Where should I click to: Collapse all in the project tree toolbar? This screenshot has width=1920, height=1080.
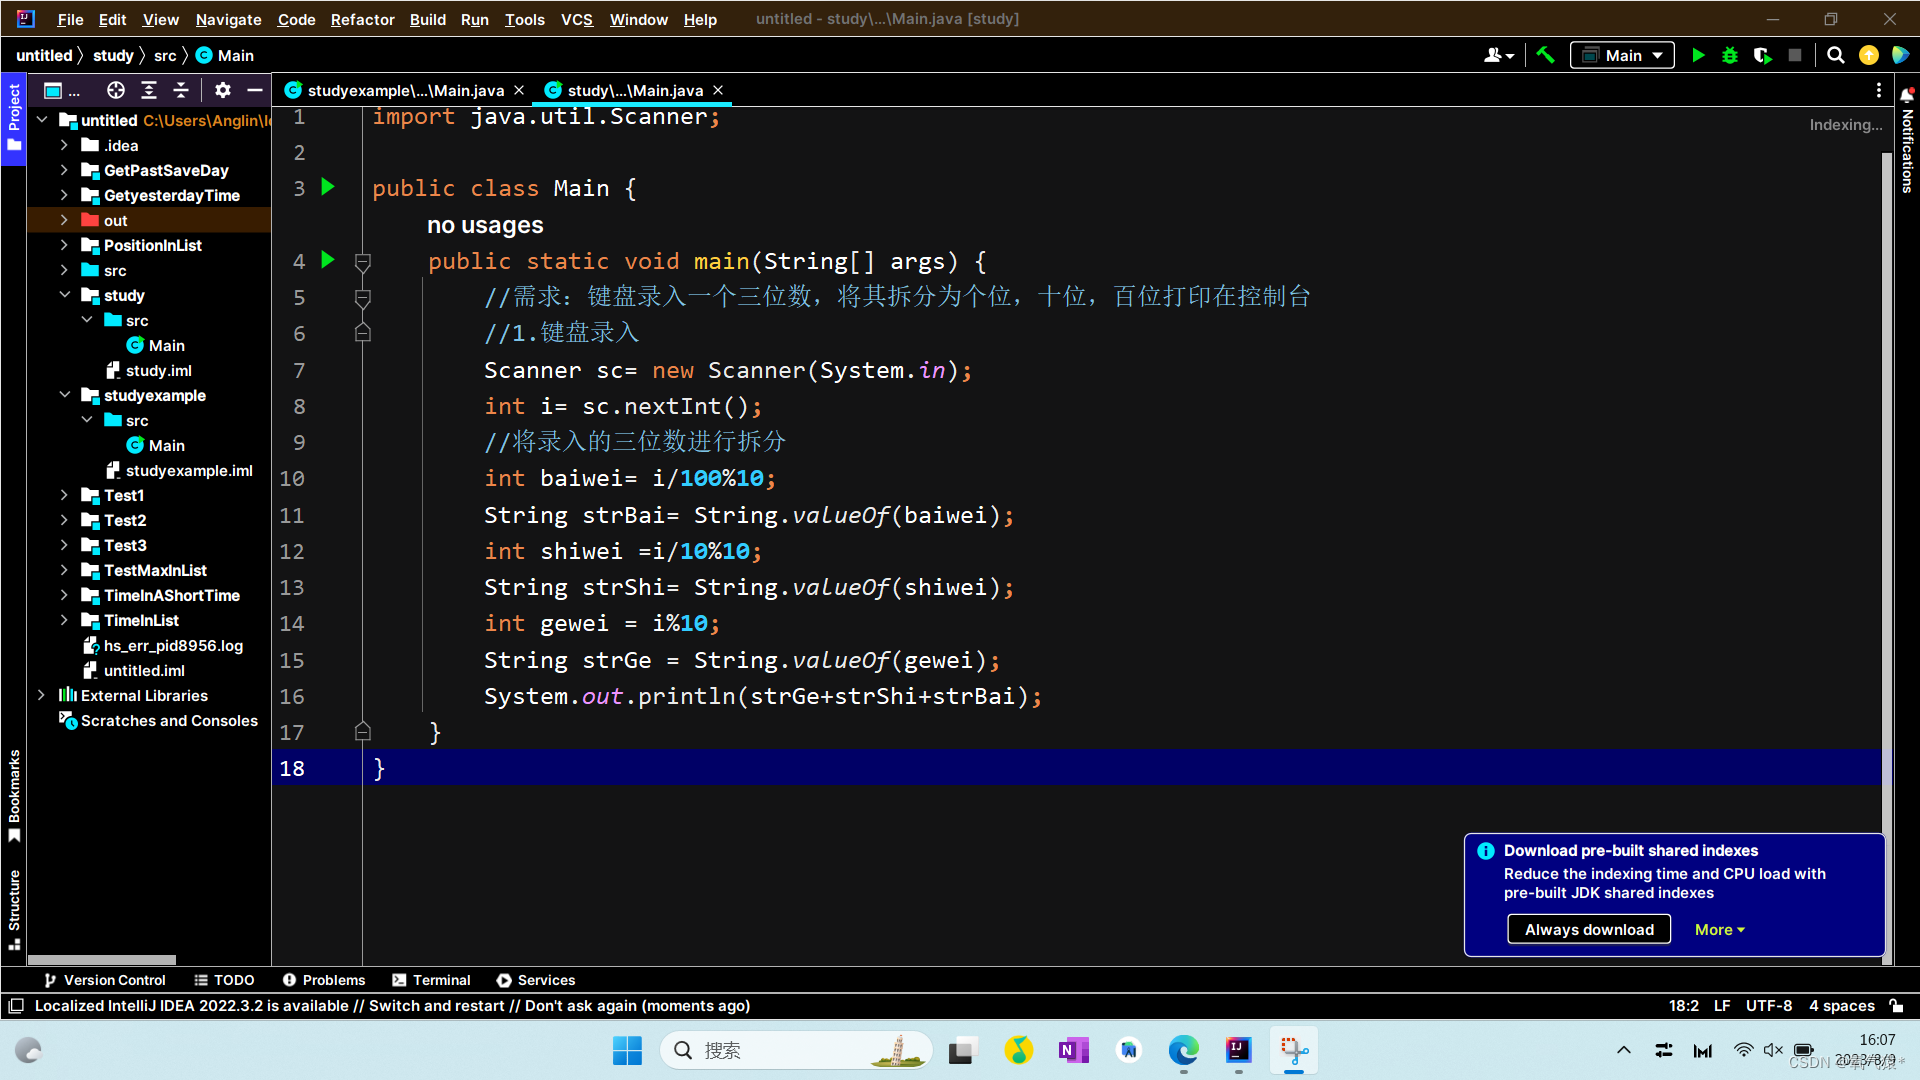click(181, 90)
